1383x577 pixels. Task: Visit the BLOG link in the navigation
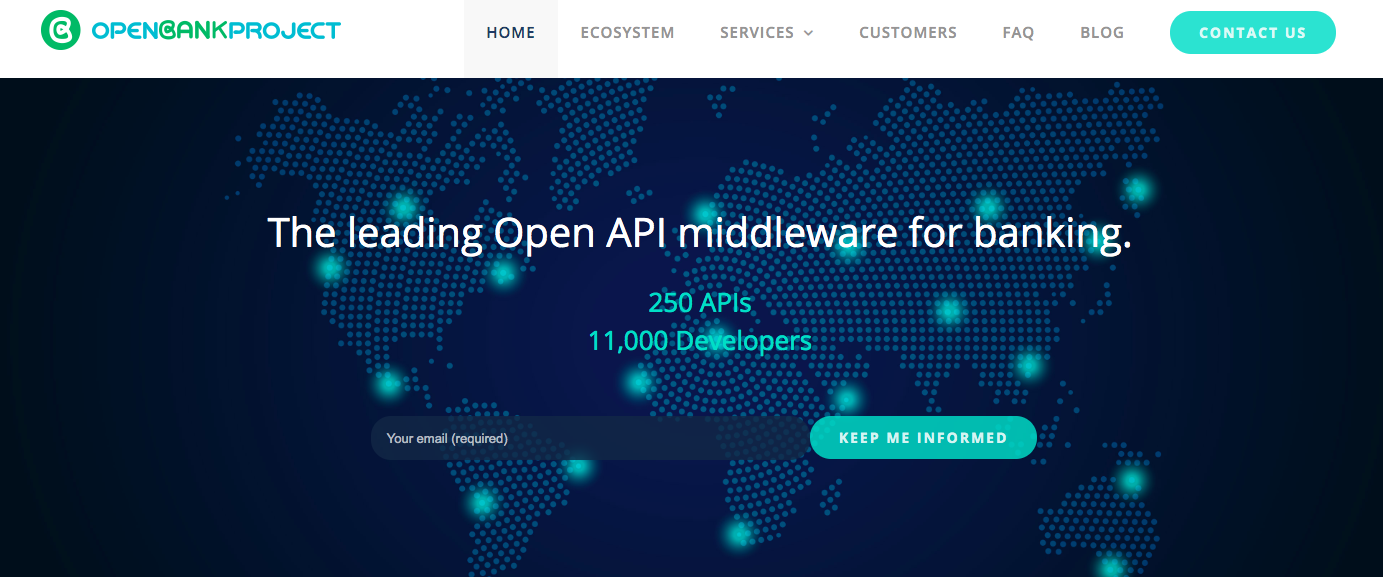point(1102,33)
